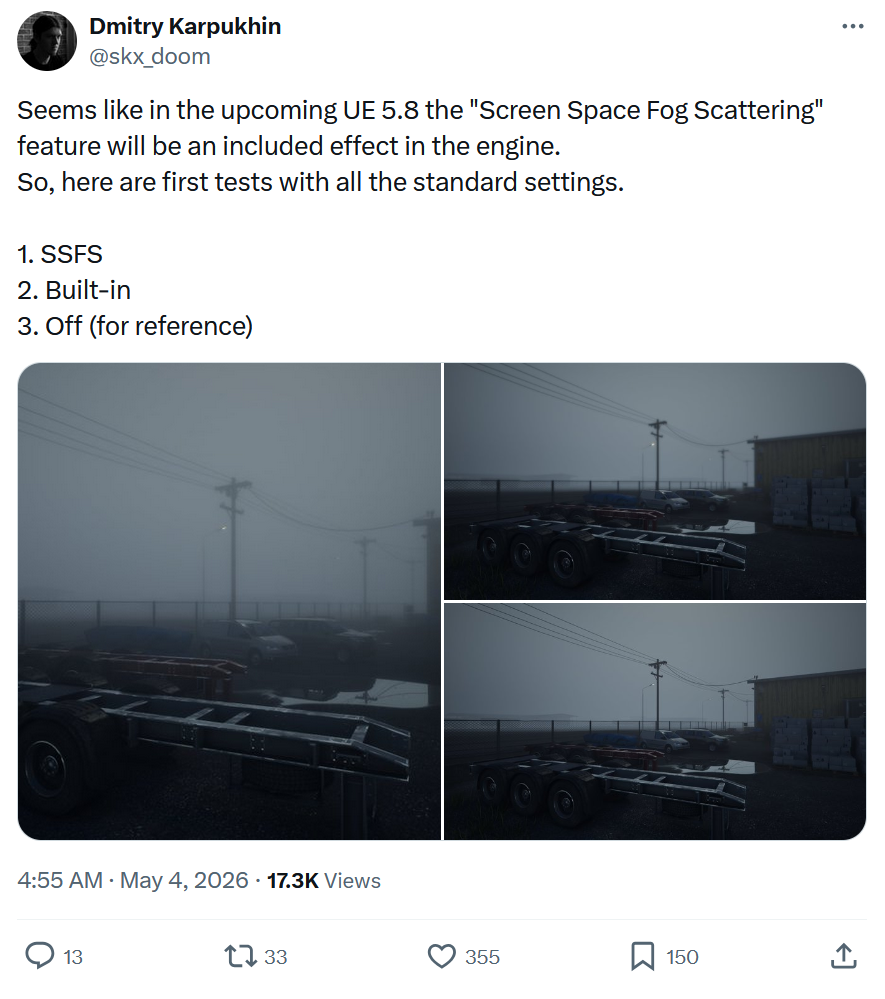Bookmark the post with the bookmark icon
This screenshot has width=885, height=999.
point(643,956)
